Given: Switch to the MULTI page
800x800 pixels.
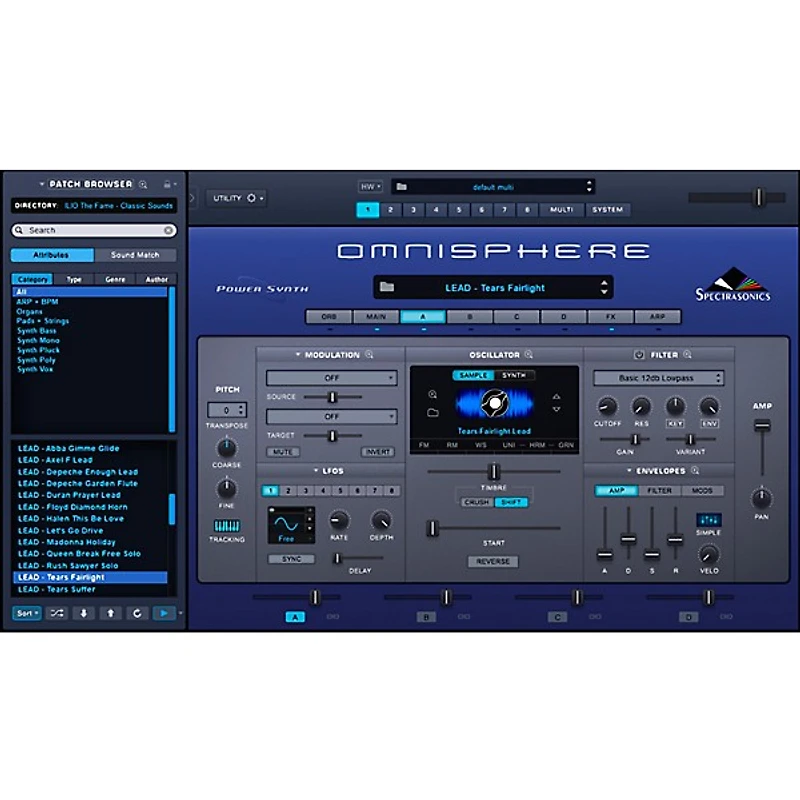Looking at the screenshot, I should click(562, 210).
